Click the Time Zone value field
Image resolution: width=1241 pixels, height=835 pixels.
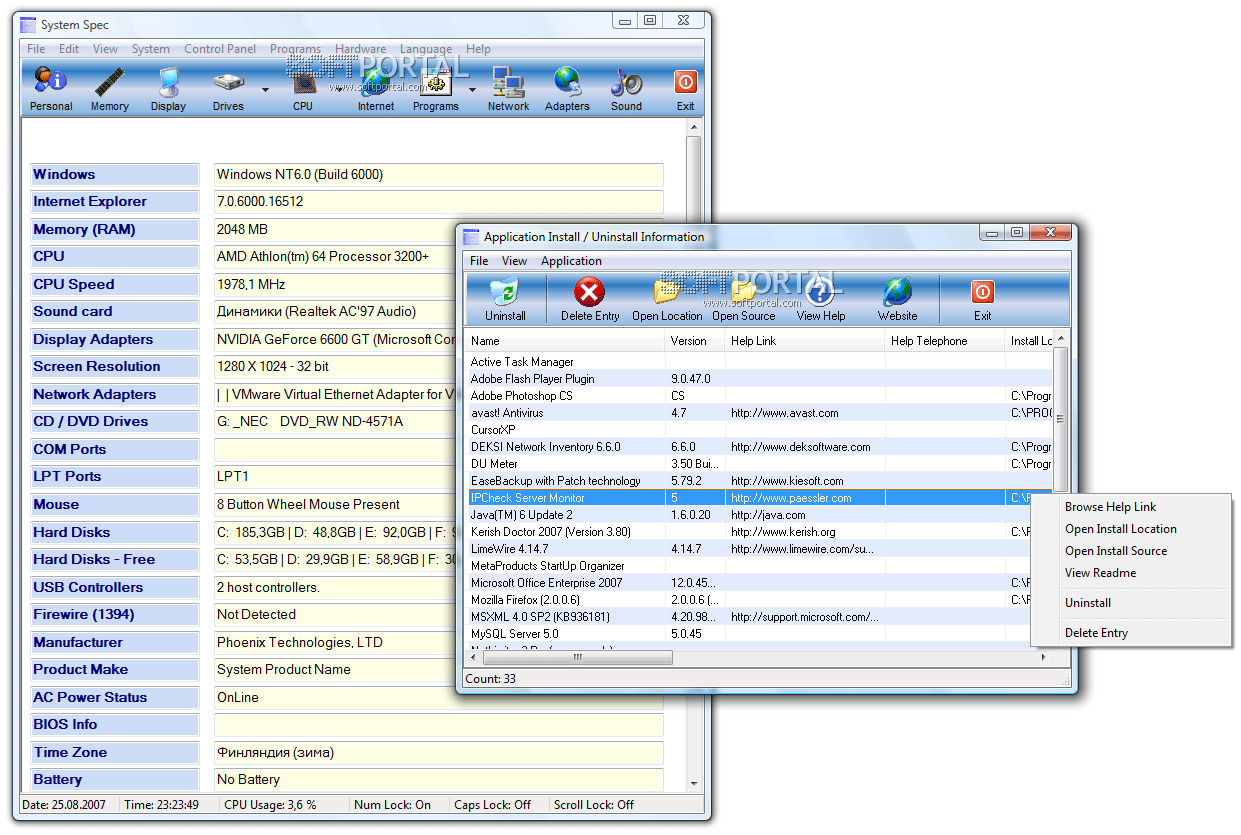[439, 752]
